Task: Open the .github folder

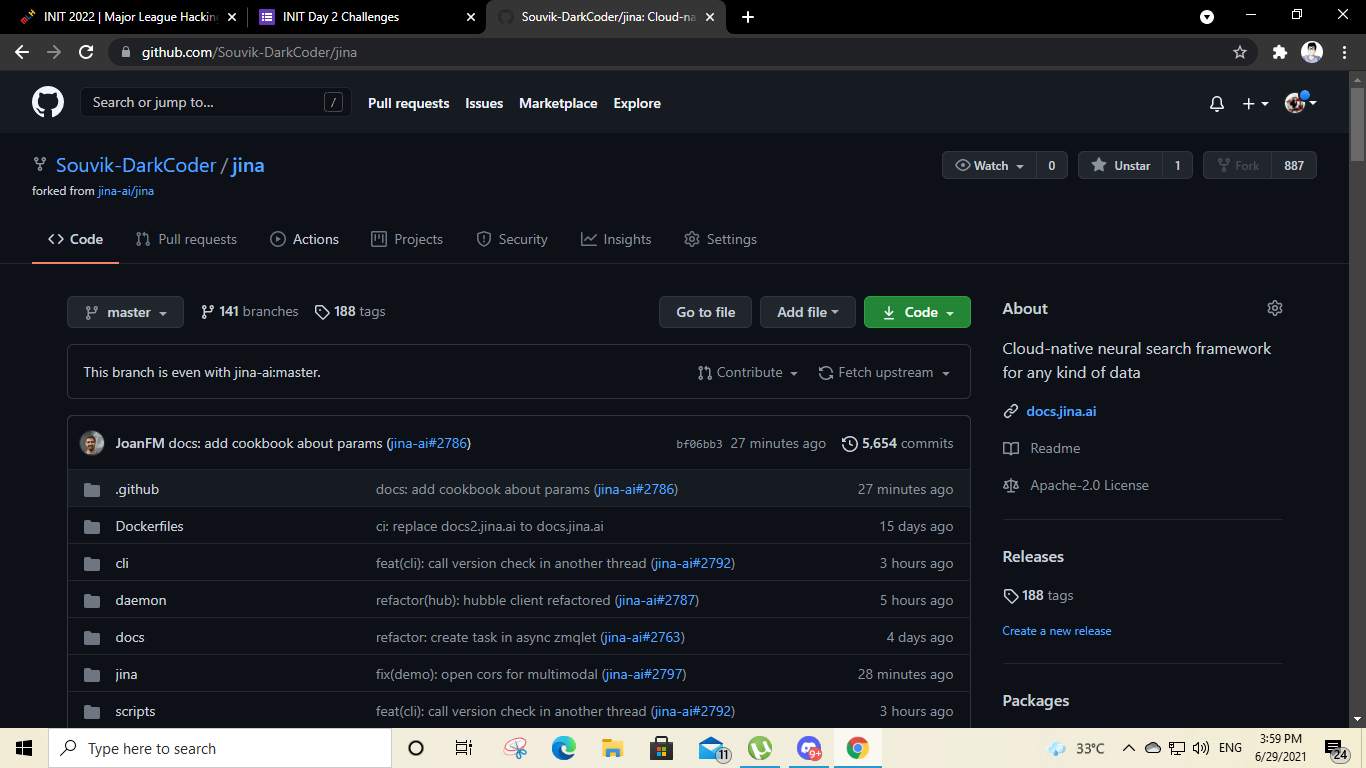Action: click(137, 489)
